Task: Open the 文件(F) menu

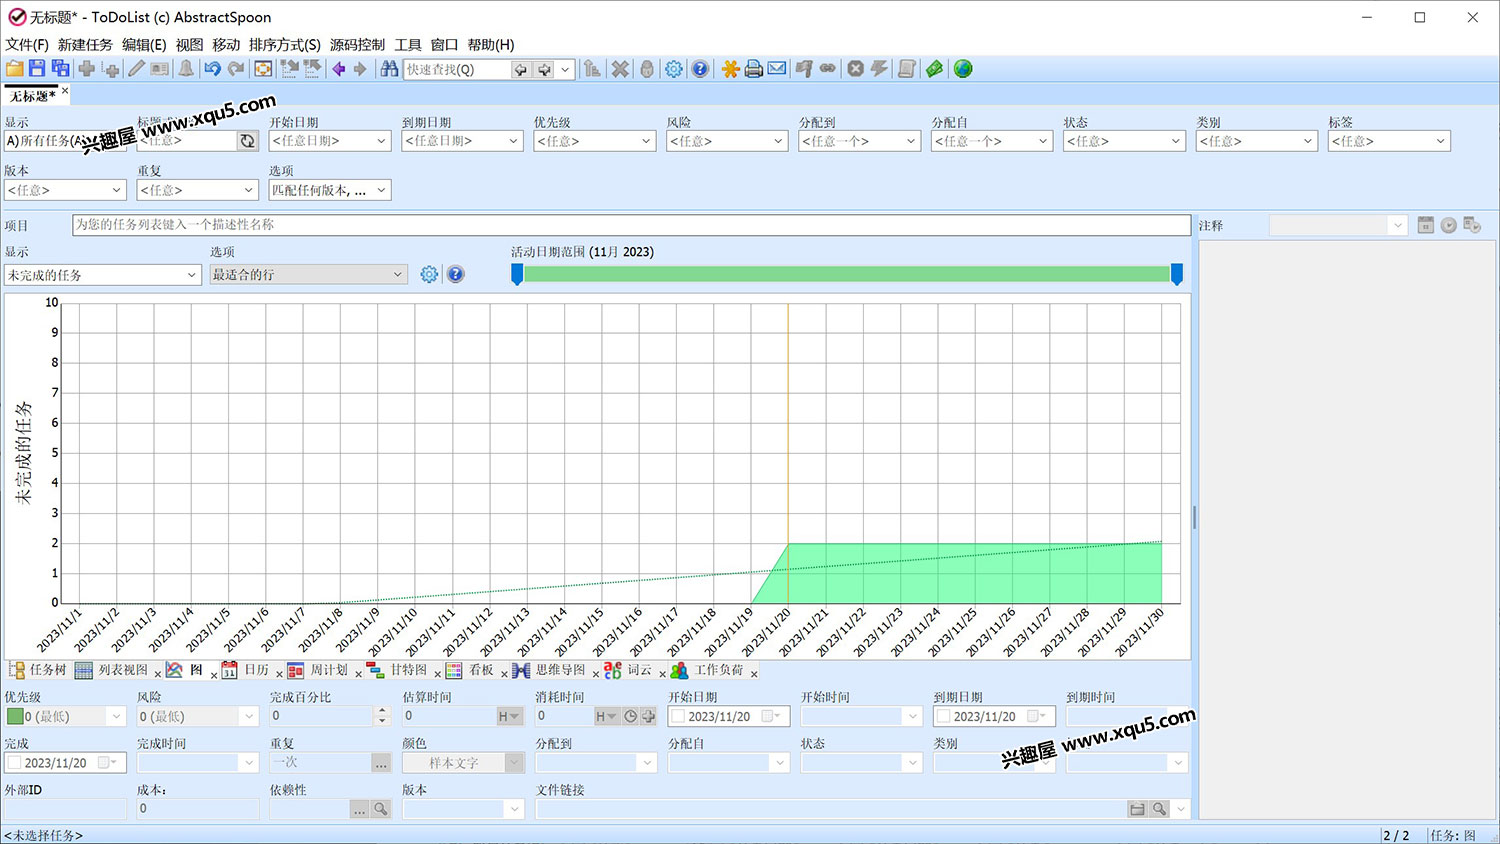Action: [27, 45]
